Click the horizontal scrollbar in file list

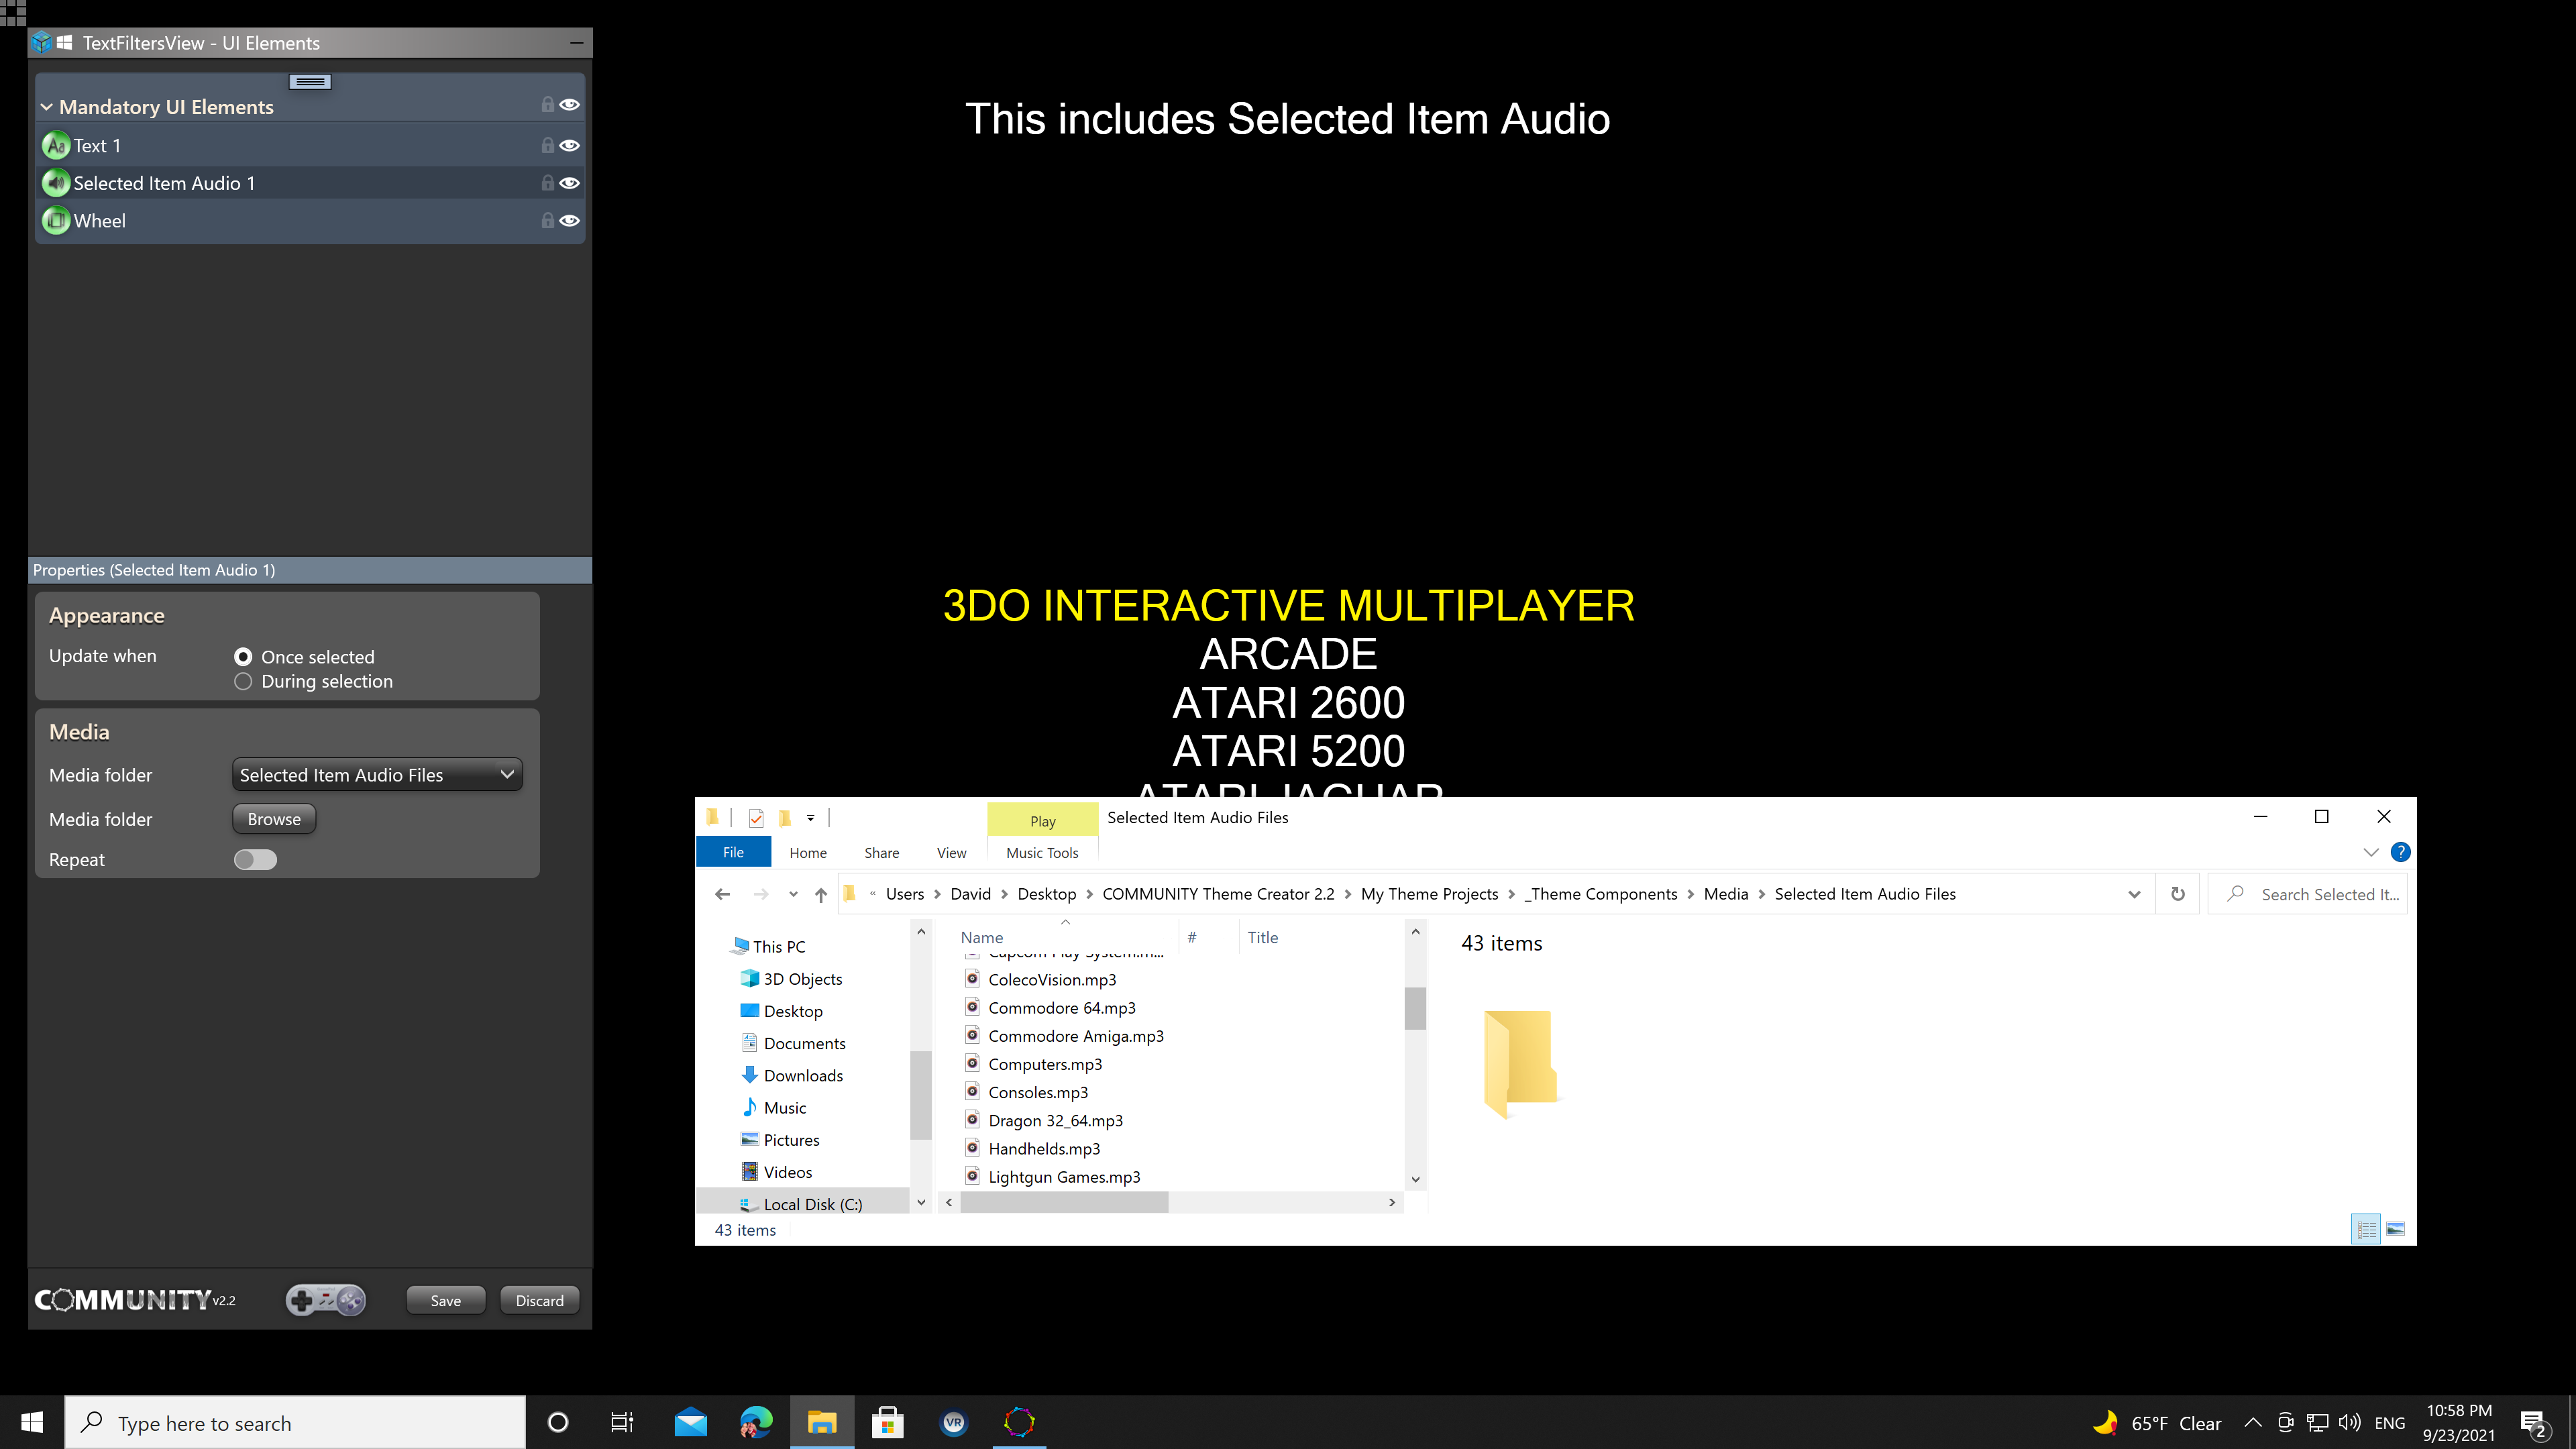click(1064, 1203)
